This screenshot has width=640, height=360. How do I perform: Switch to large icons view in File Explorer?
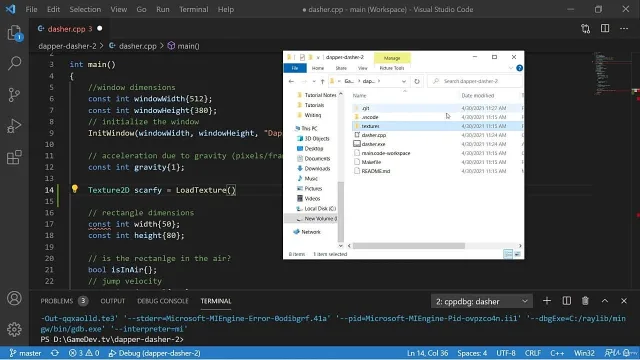point(517,254)
